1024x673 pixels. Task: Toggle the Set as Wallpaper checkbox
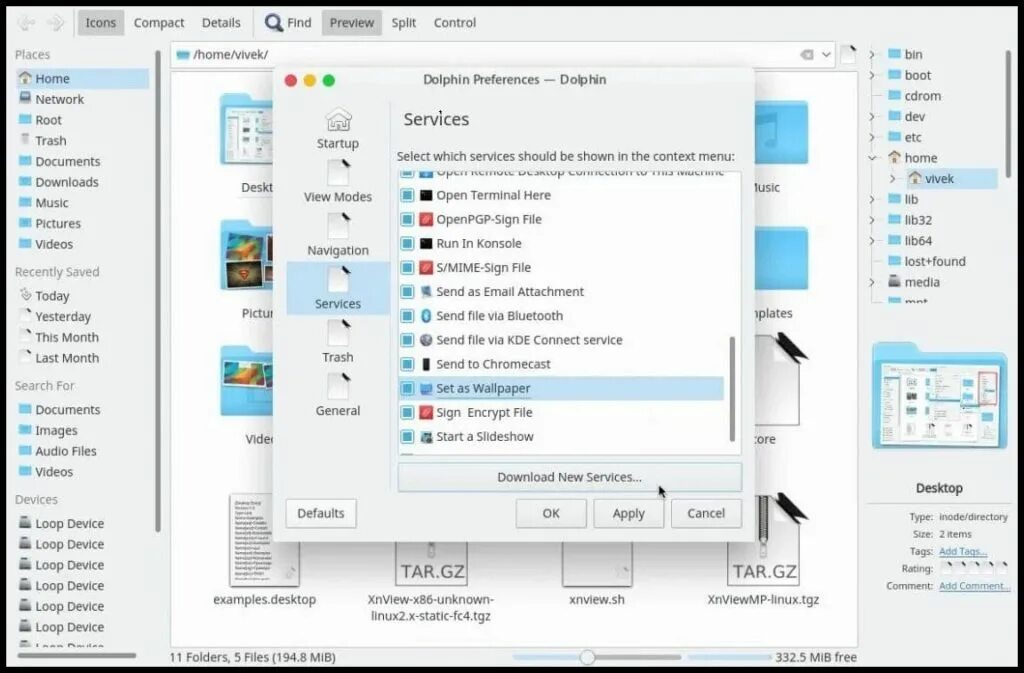[407, 388]
